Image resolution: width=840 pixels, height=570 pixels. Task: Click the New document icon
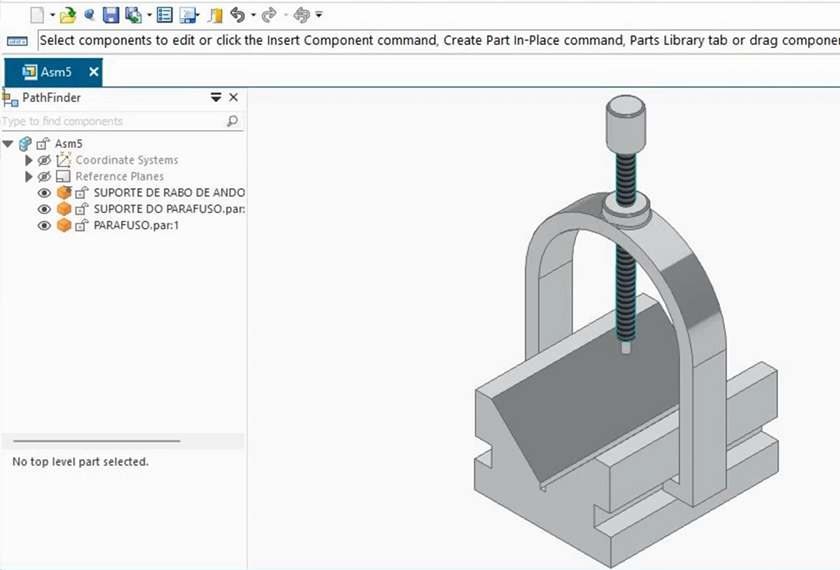click(36, 15)
